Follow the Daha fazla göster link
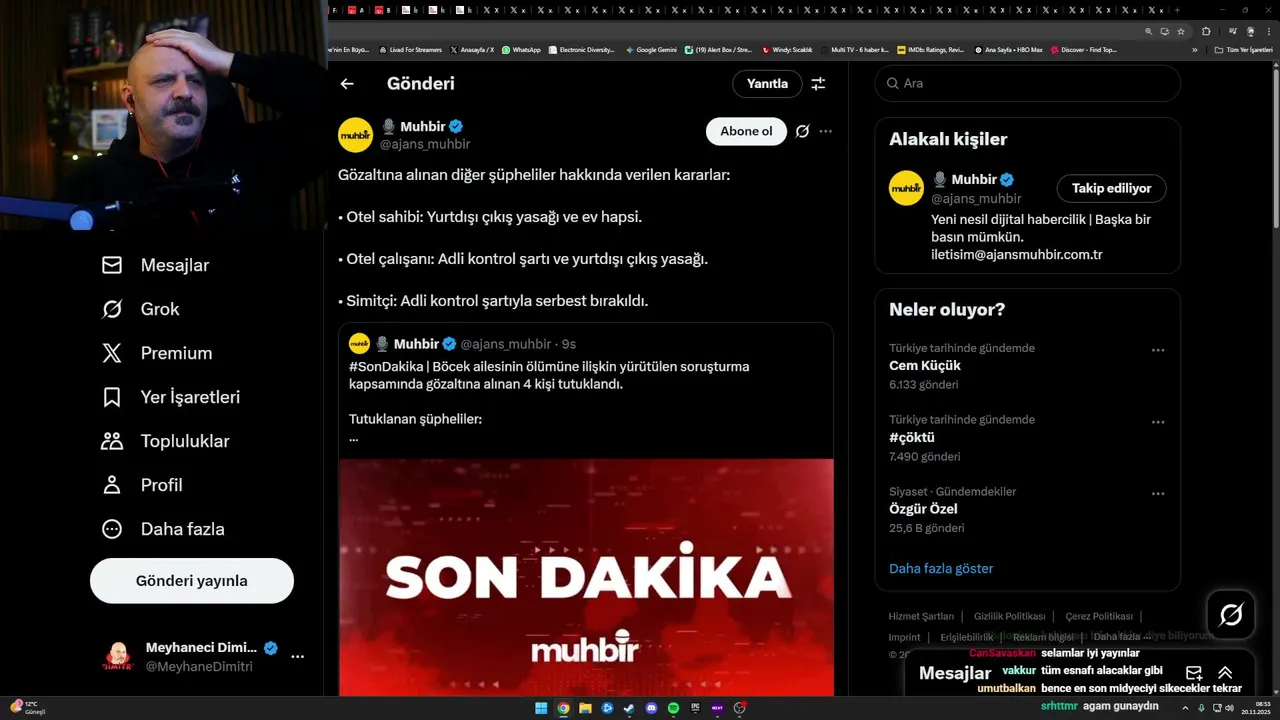Image resolution: width=1280 pixels, height=720 pixels. (941, 568)
